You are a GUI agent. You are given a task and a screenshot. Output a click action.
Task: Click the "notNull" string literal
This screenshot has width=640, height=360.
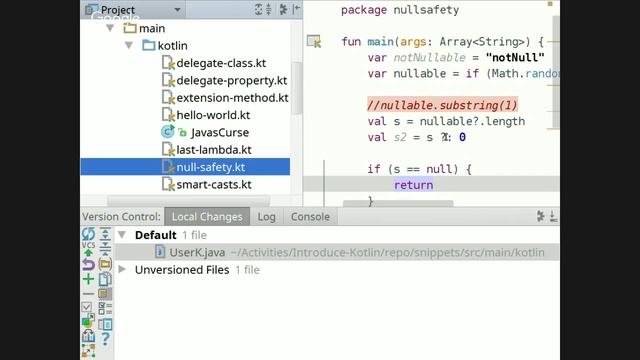[x=515, y=58]
